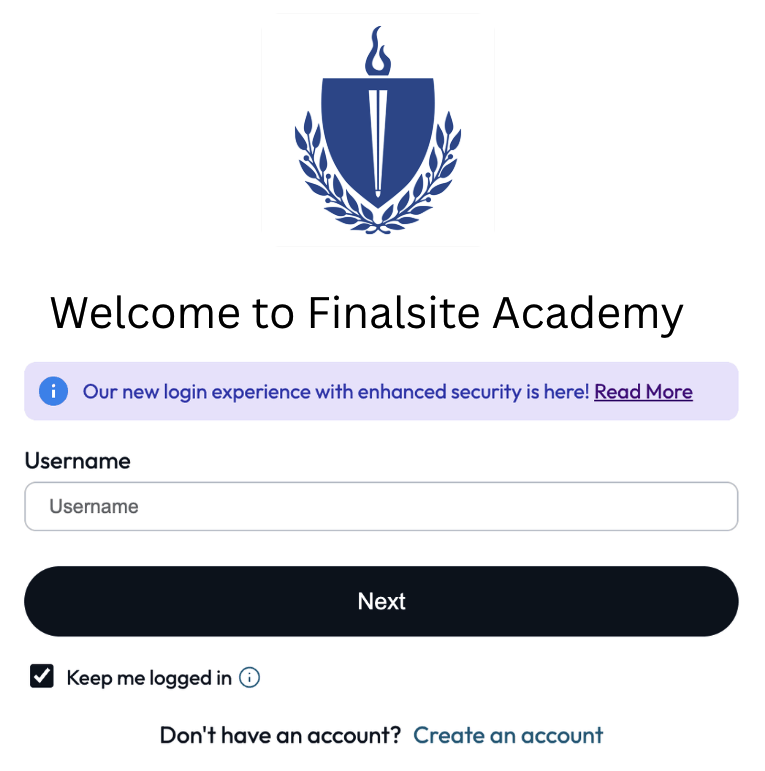Click the "Keep me logged in" label text
This screenshot has width=765, height=771.
(149, 678)
